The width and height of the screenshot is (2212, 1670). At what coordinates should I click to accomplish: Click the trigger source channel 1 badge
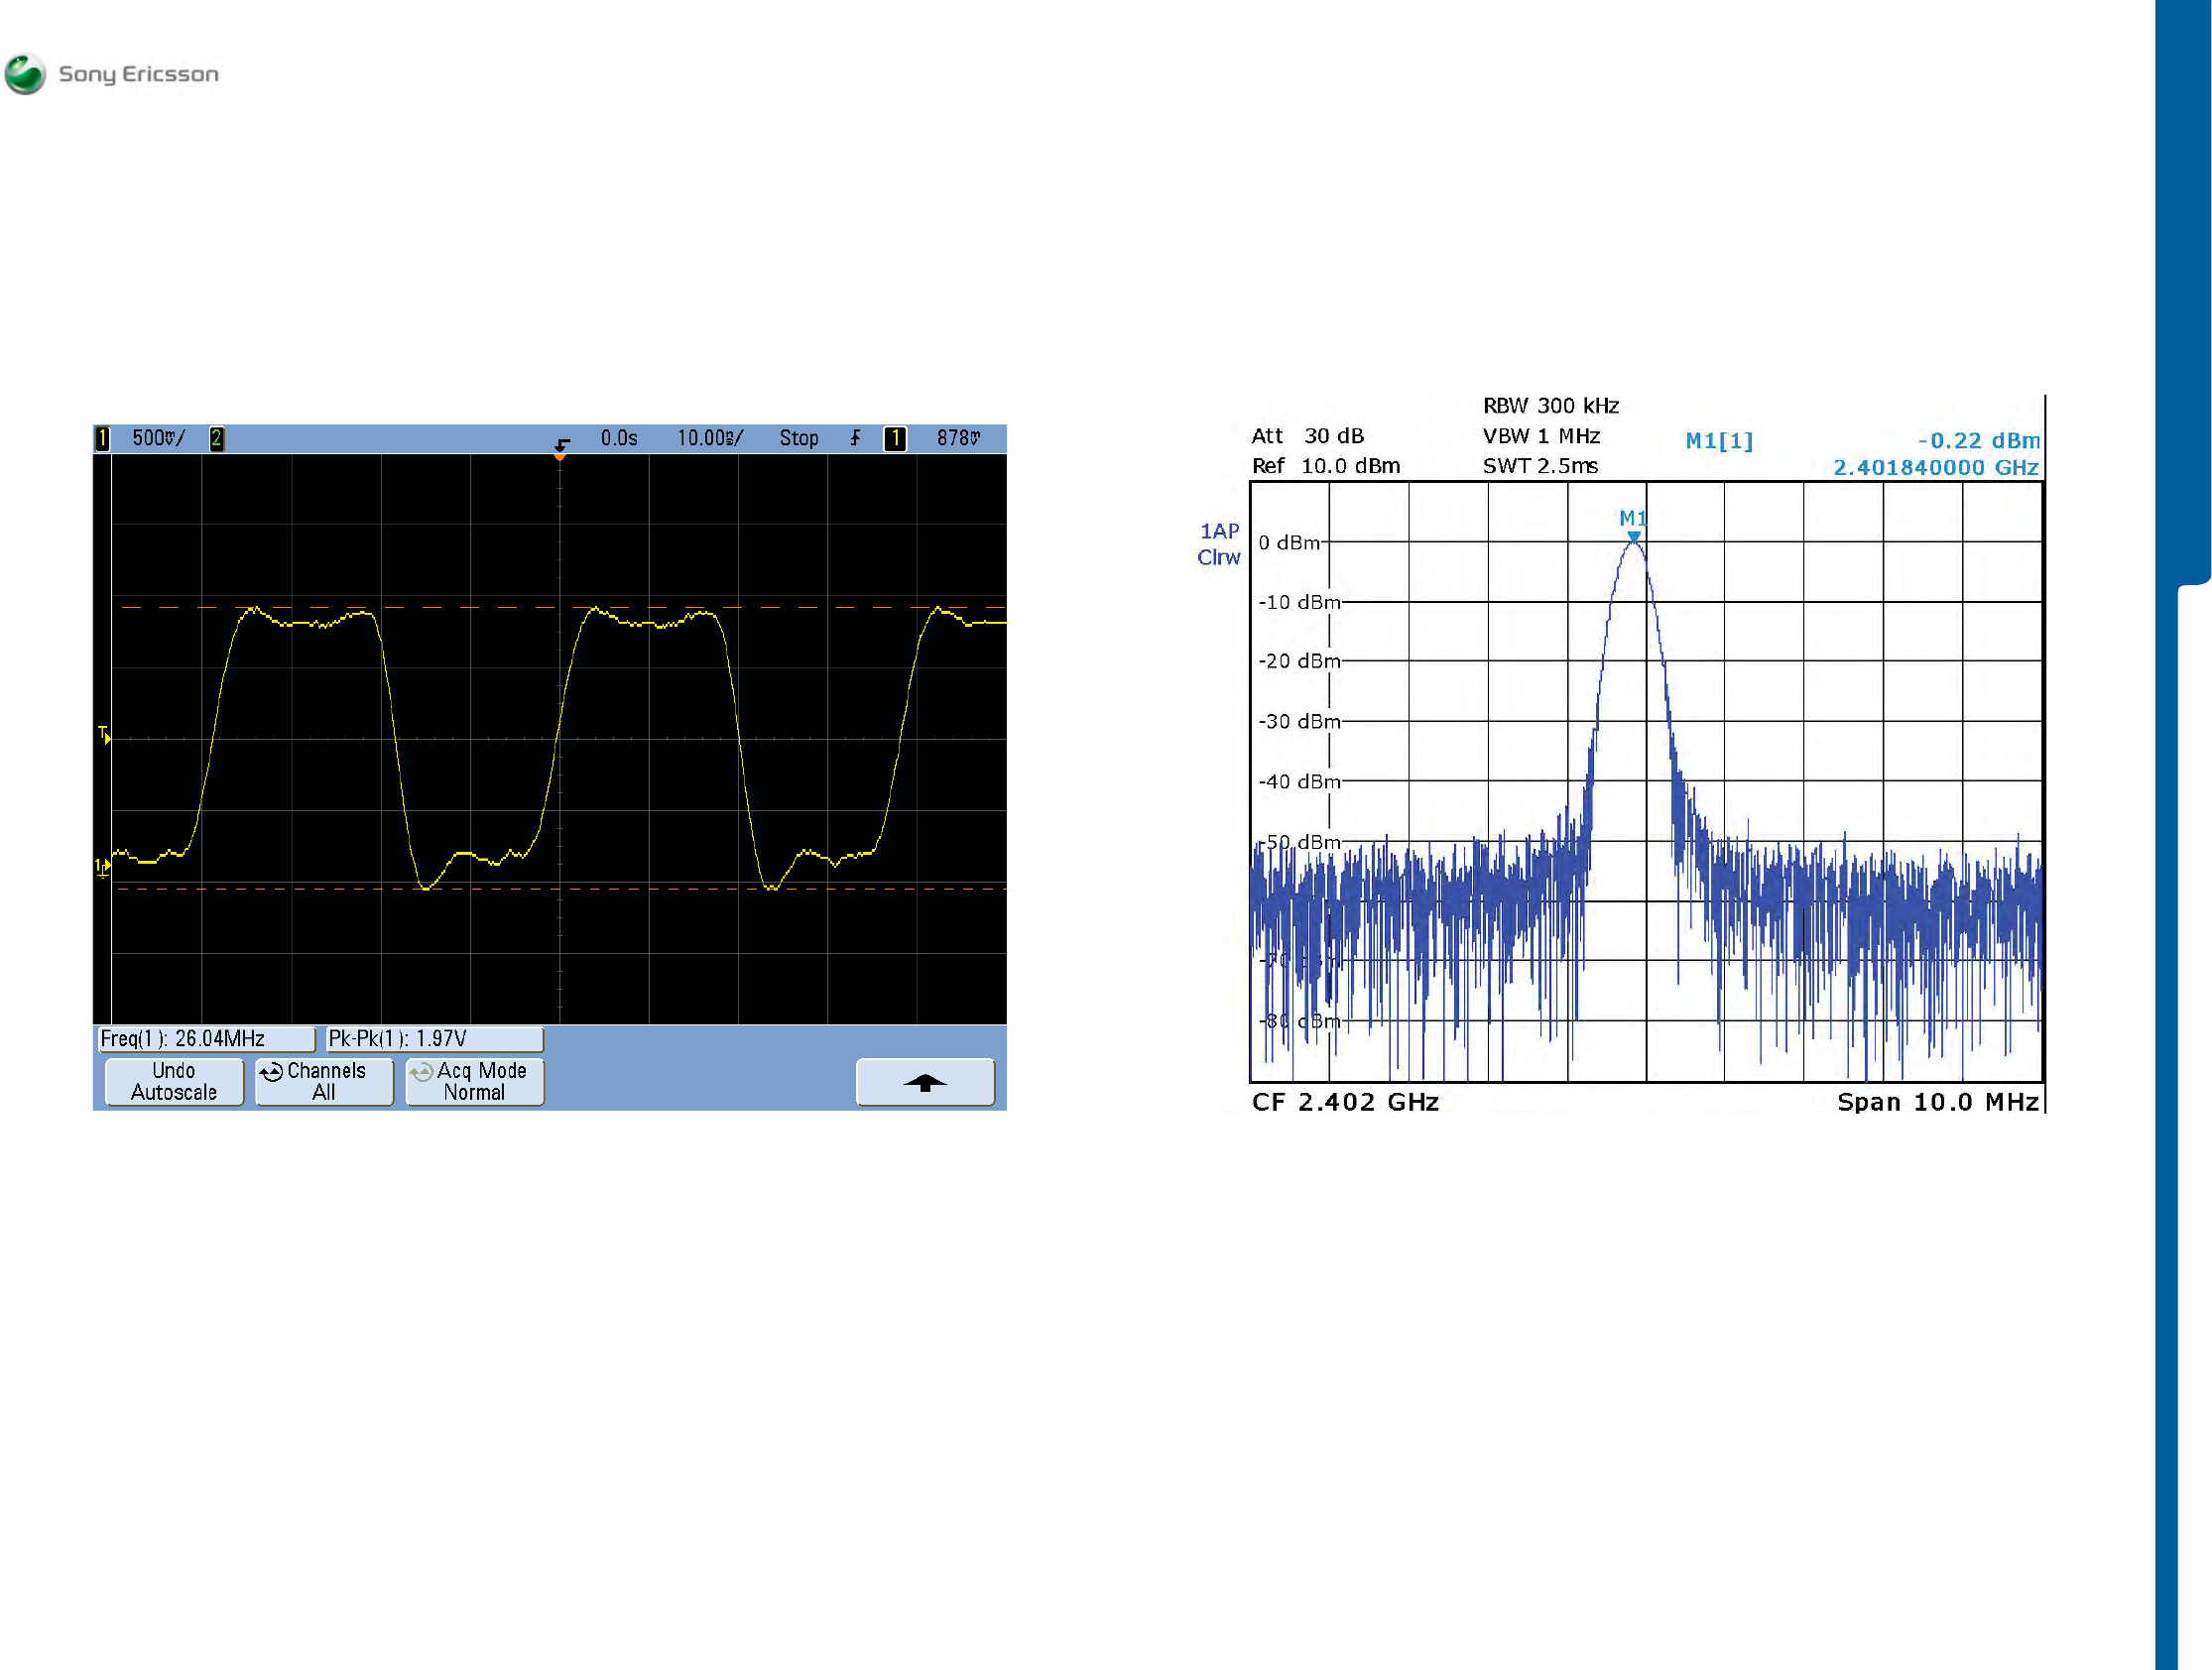click(895, 438)
